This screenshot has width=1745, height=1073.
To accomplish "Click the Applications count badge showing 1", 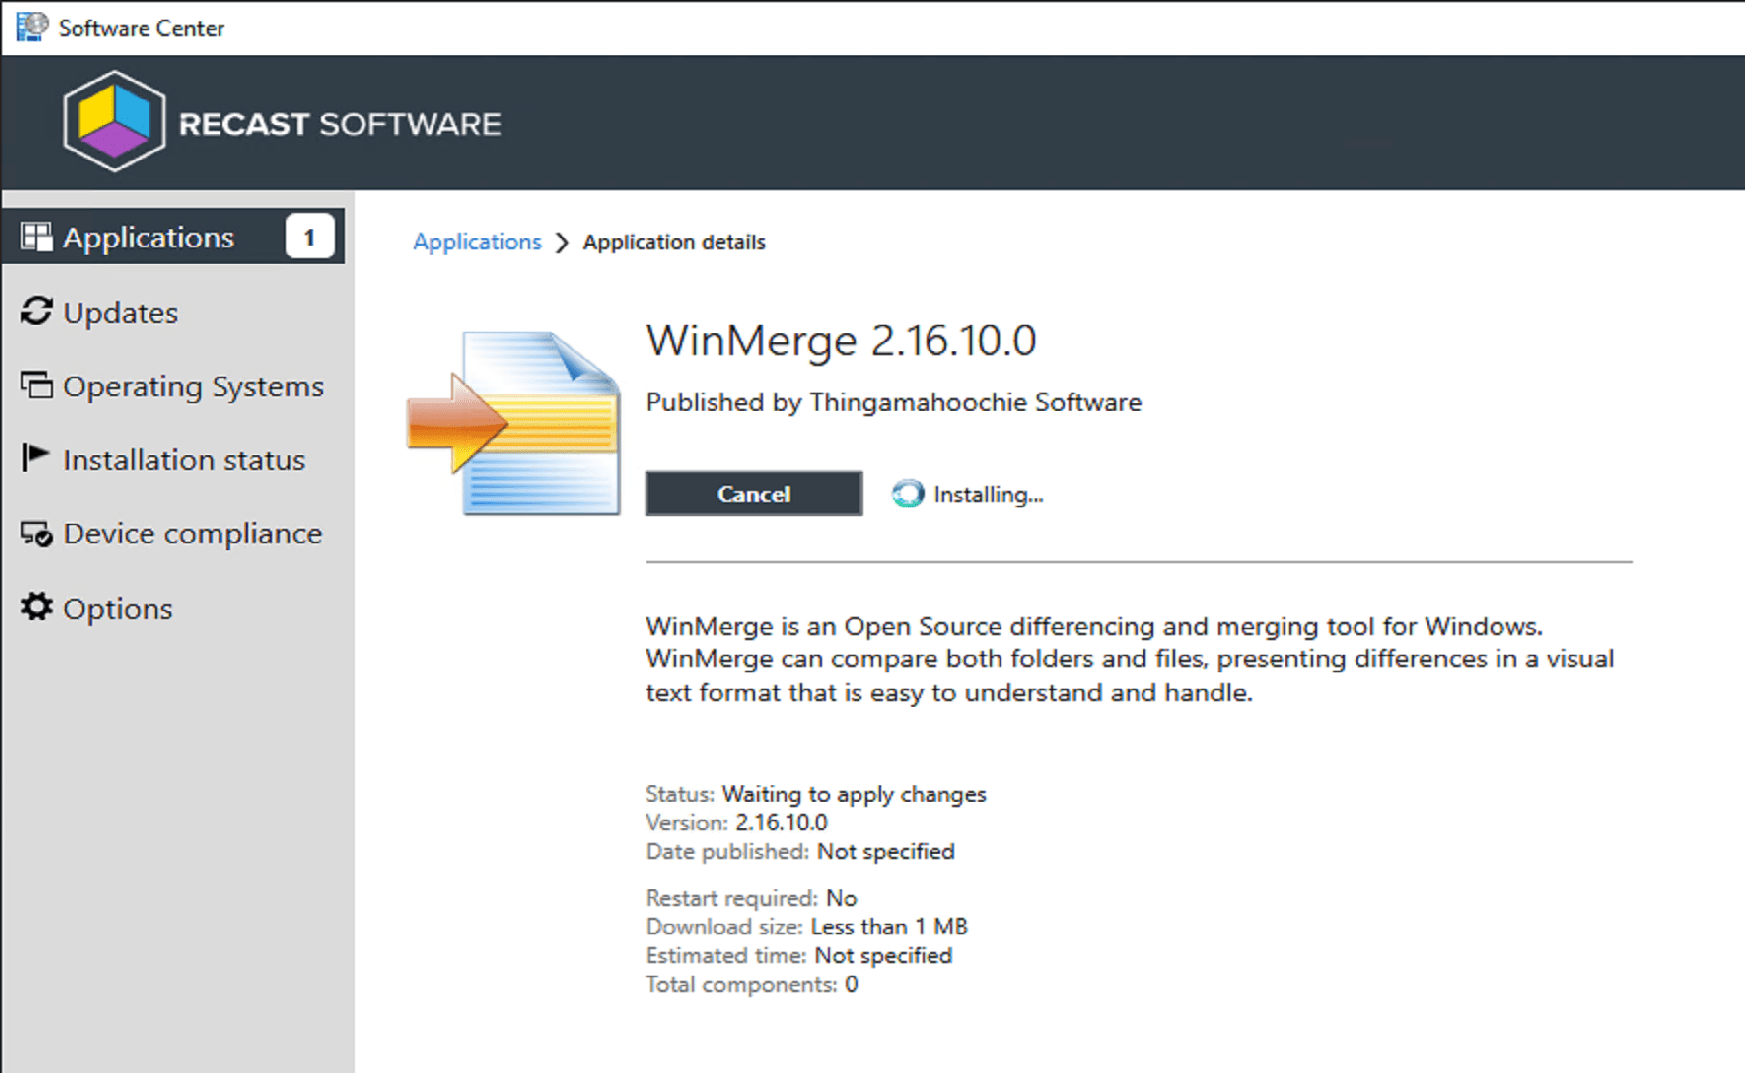I will coord(309,237).
